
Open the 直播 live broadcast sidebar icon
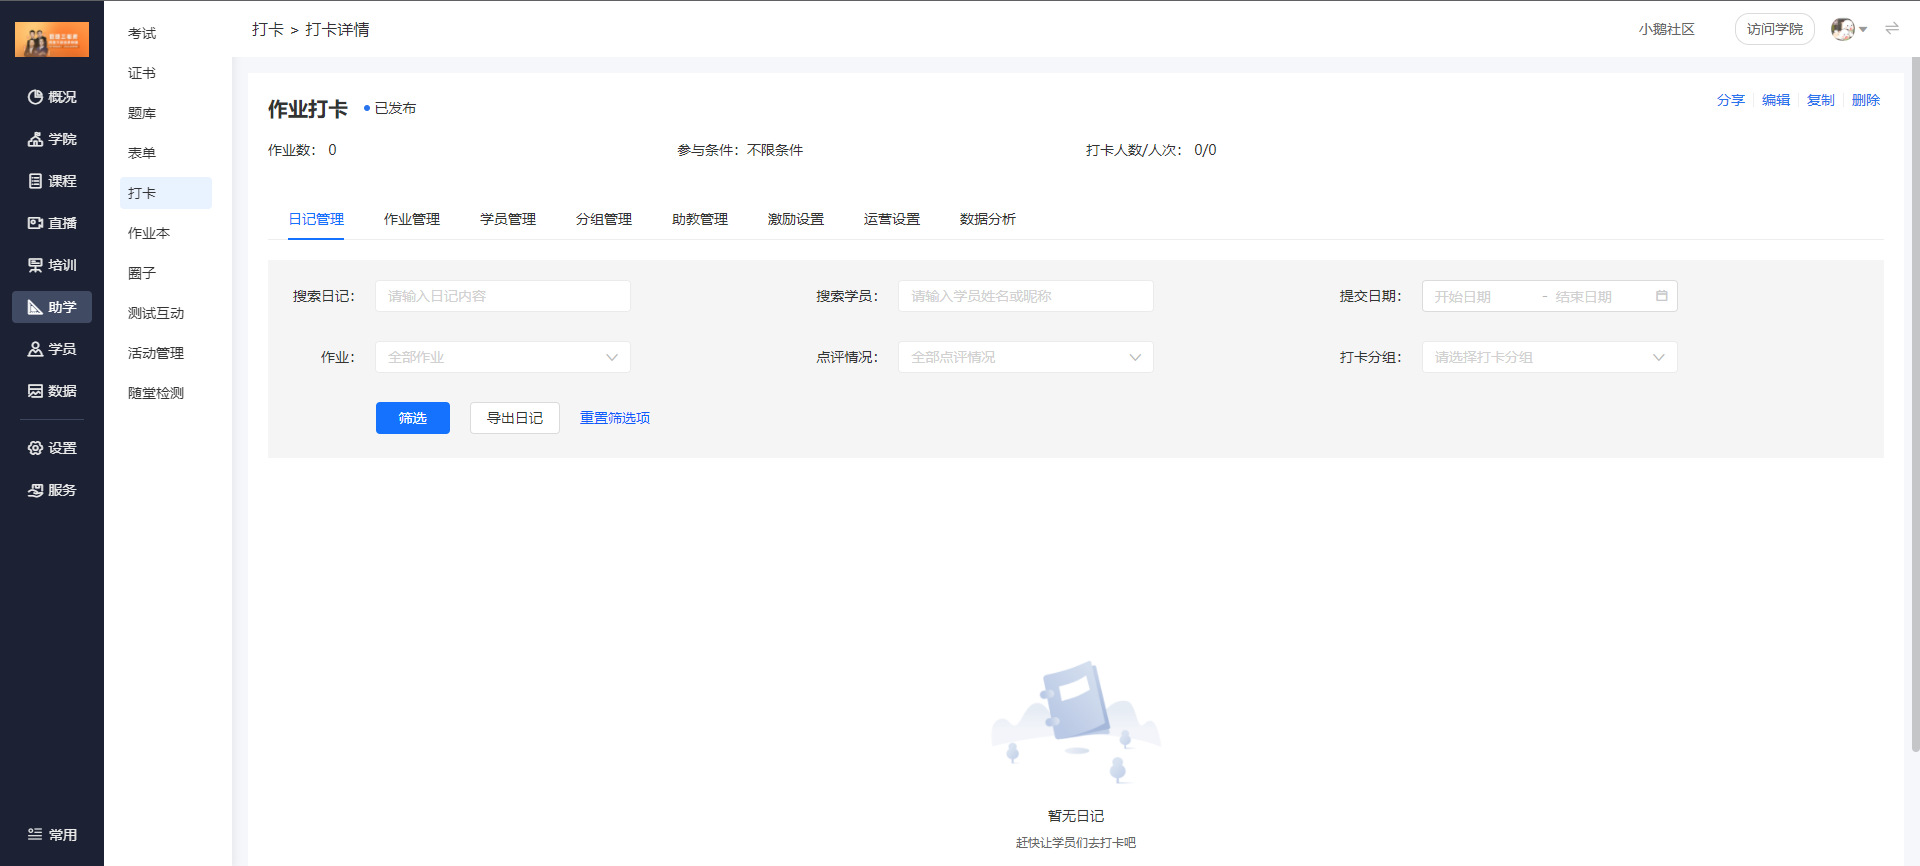pos(35,223)
